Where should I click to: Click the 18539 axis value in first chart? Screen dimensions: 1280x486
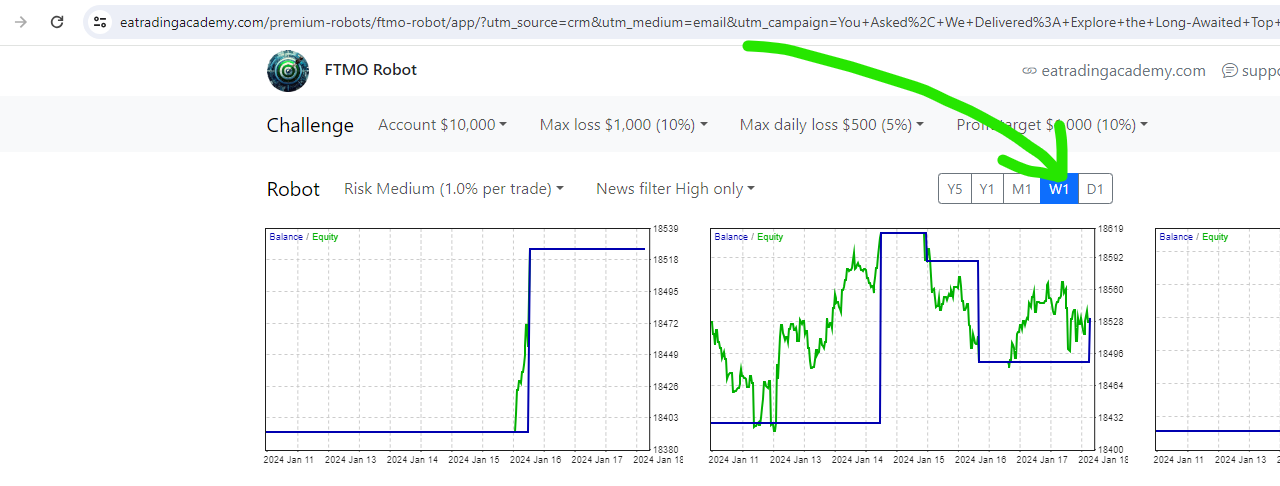(x=666, y=229)
